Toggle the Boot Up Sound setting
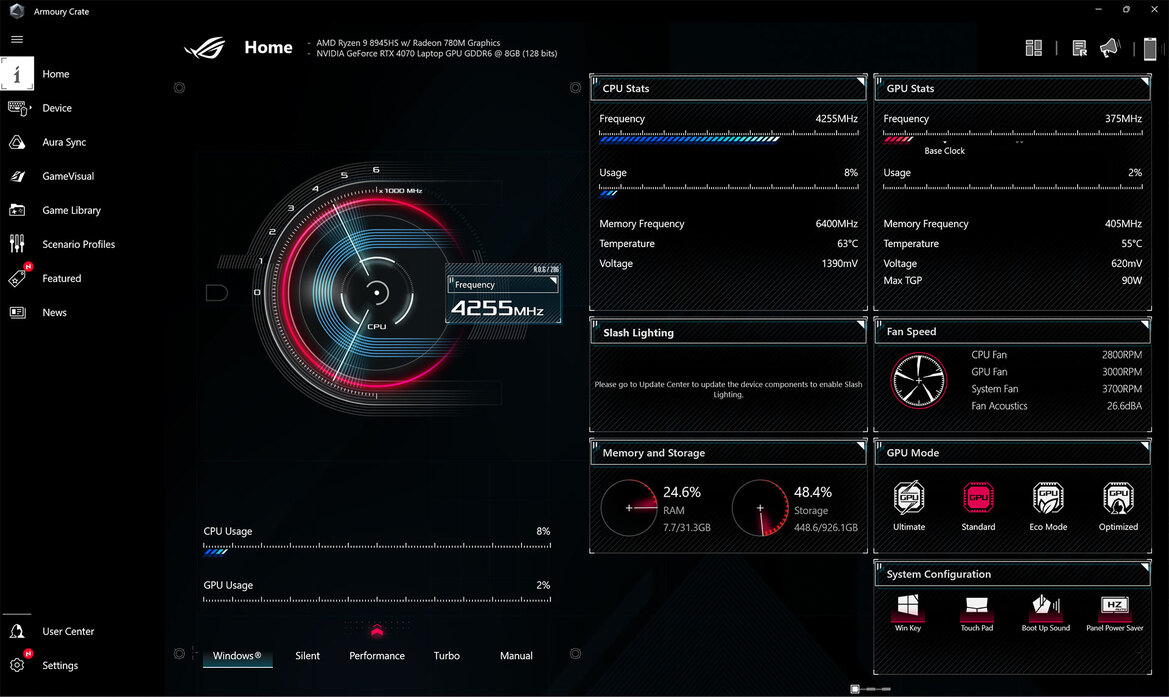 (1046, 613)
